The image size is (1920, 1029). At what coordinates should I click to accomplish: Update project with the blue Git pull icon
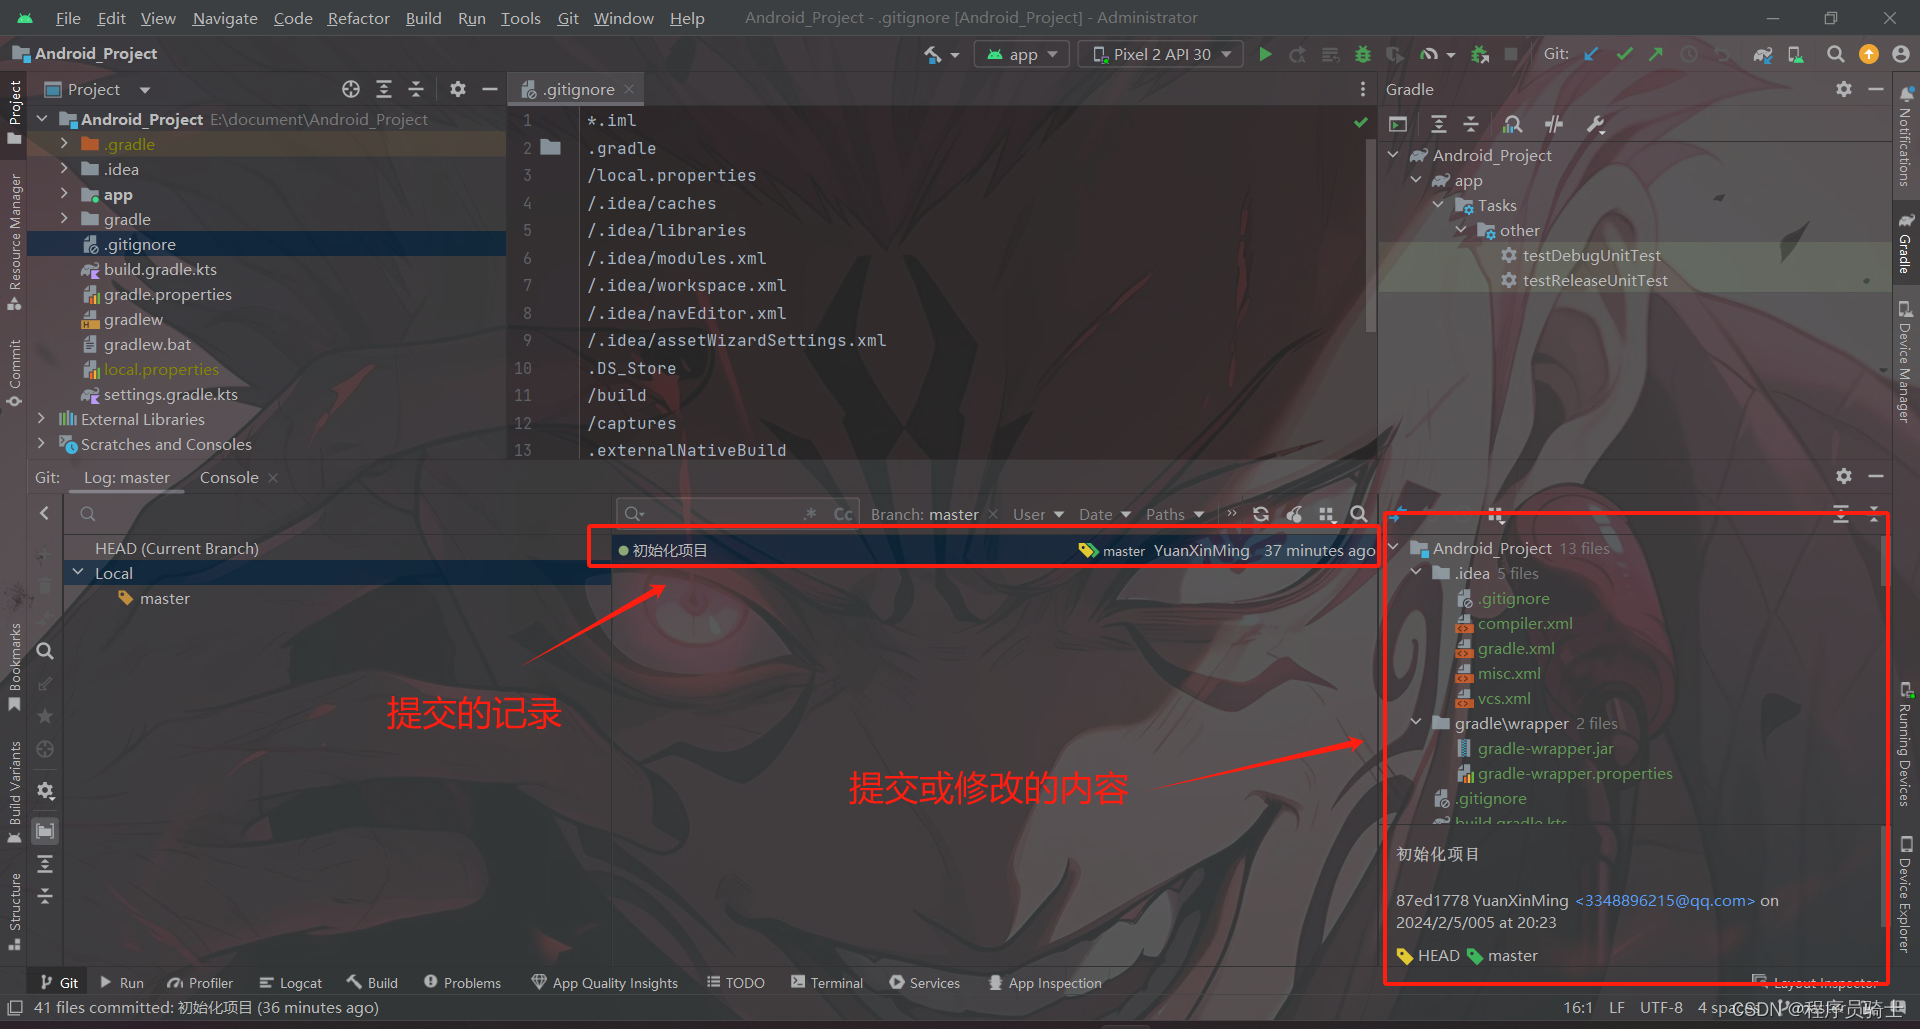pyautogui.click(x=1591, y=54)
